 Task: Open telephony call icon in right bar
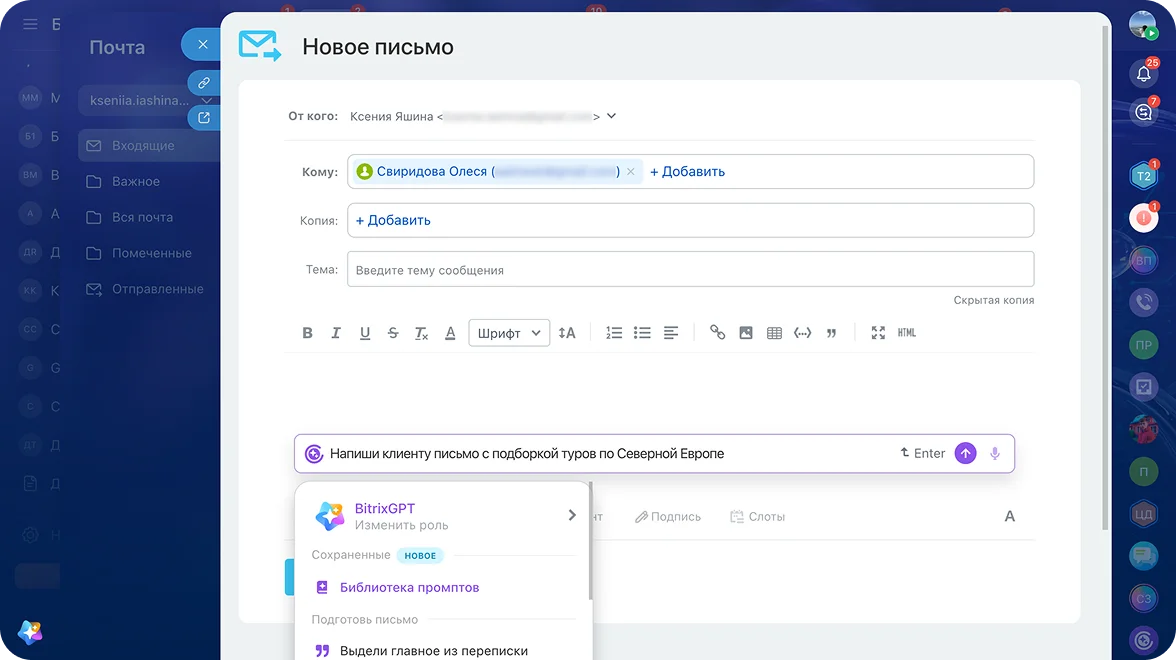[1143, 302]
